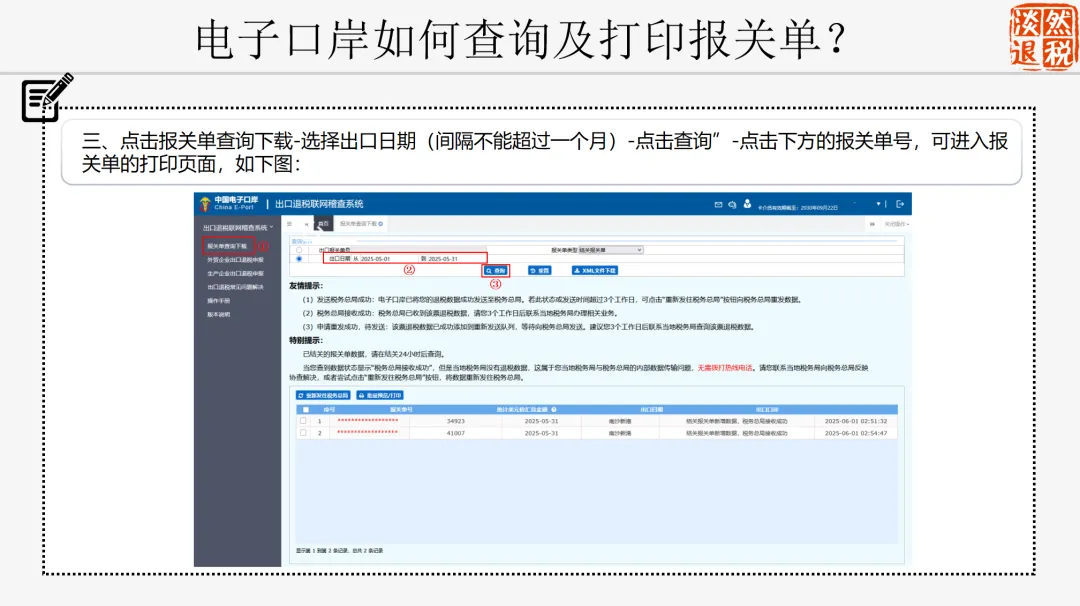Click the 报关单号 column header
The image size is (1080, 606).
[402, 410]
